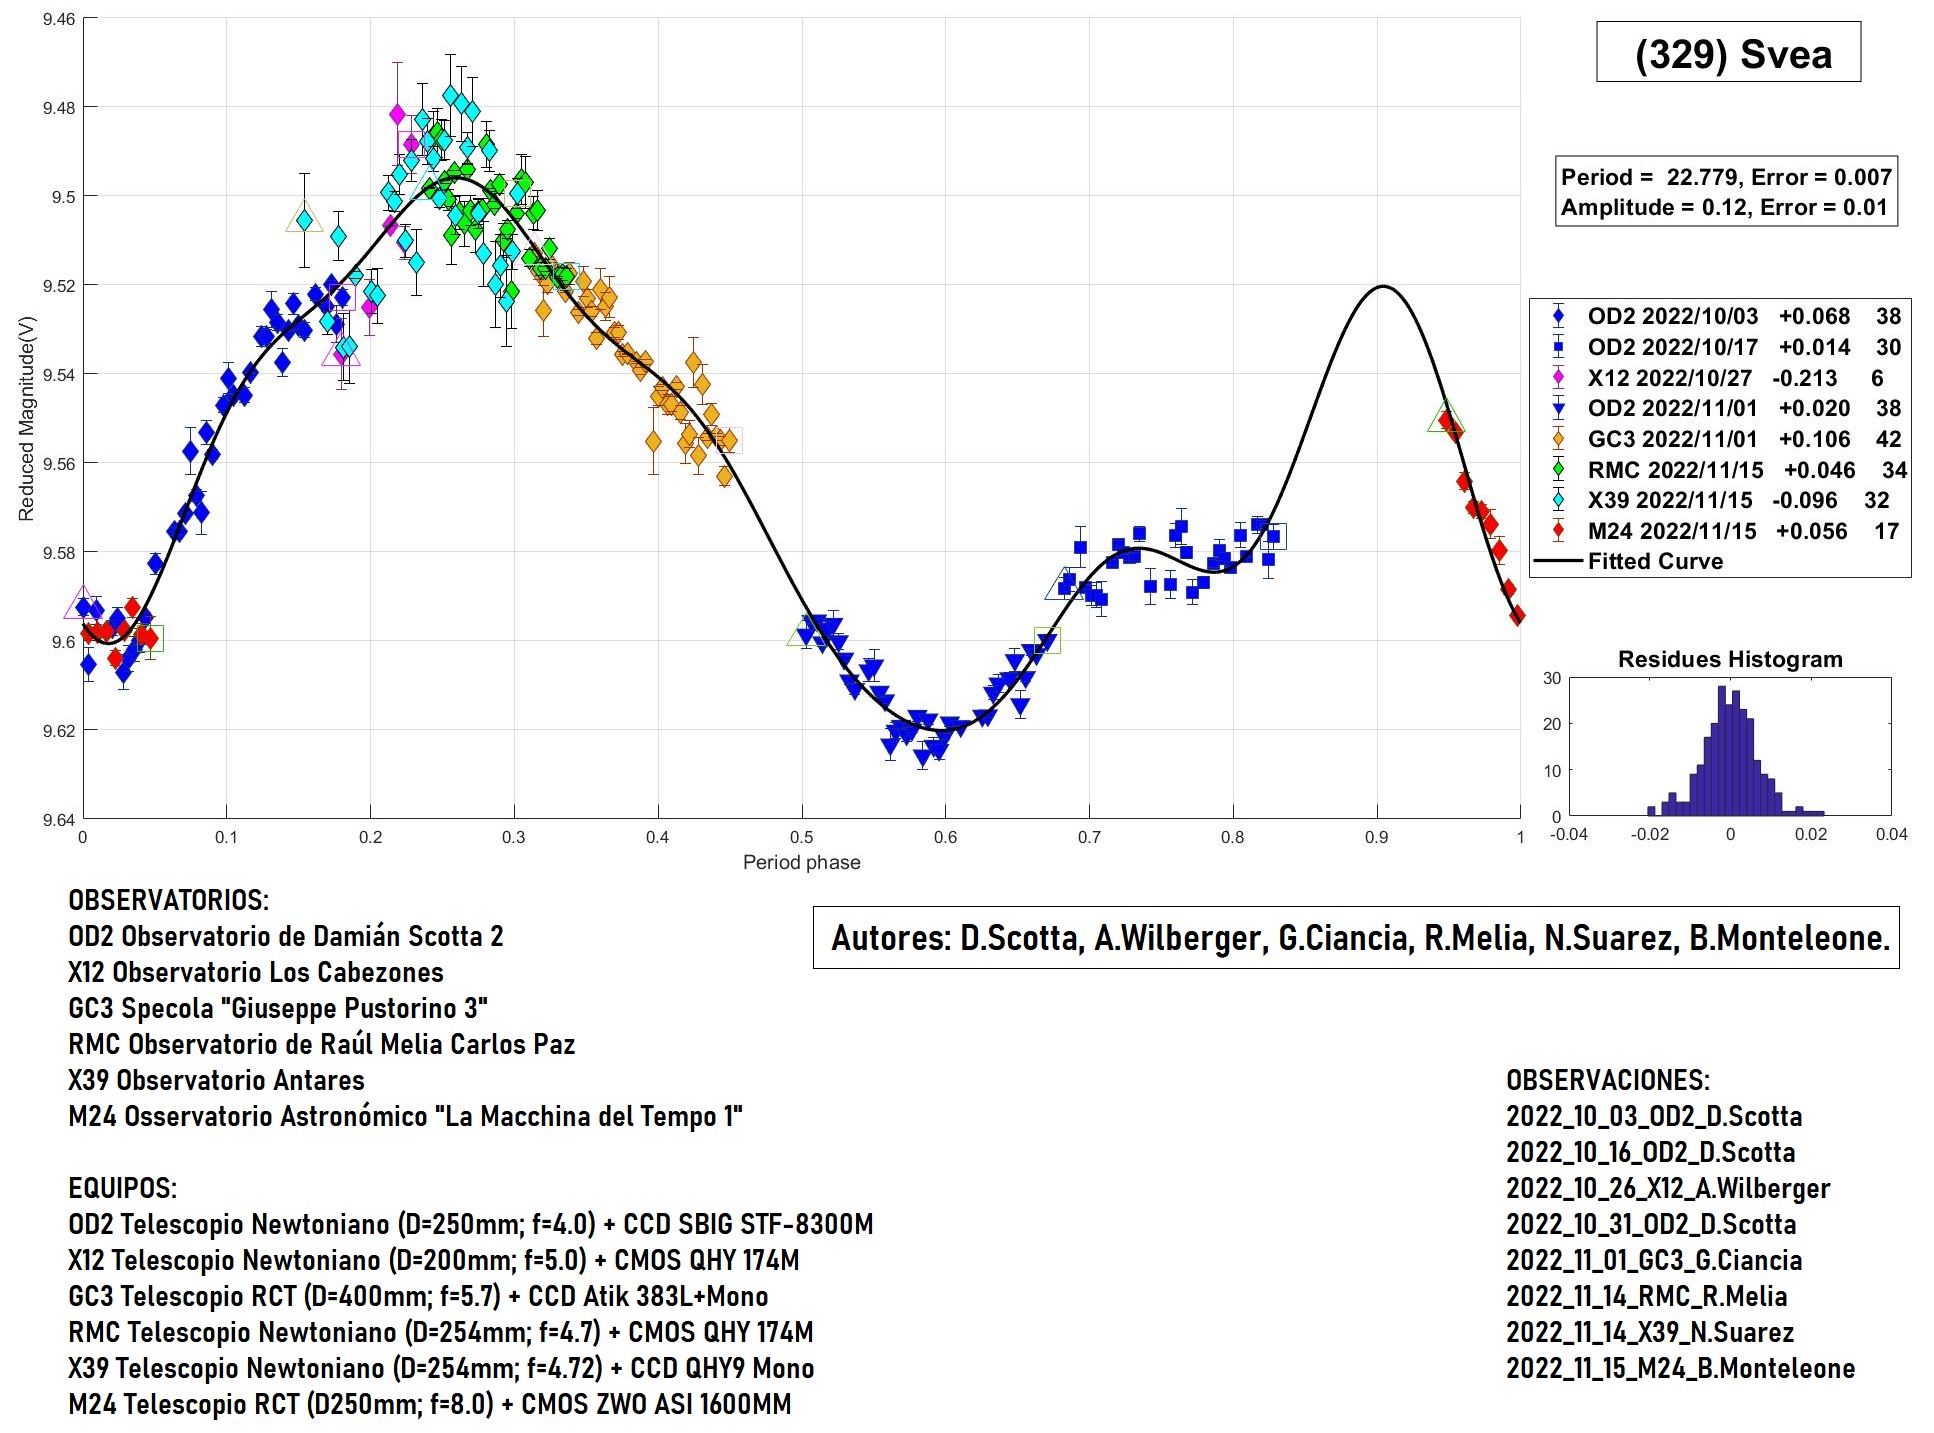The image size is (1934, 1433).
Task: Click the 'Period = 22.779, Error = 0.007' text
Action: tap(1726, 177)
